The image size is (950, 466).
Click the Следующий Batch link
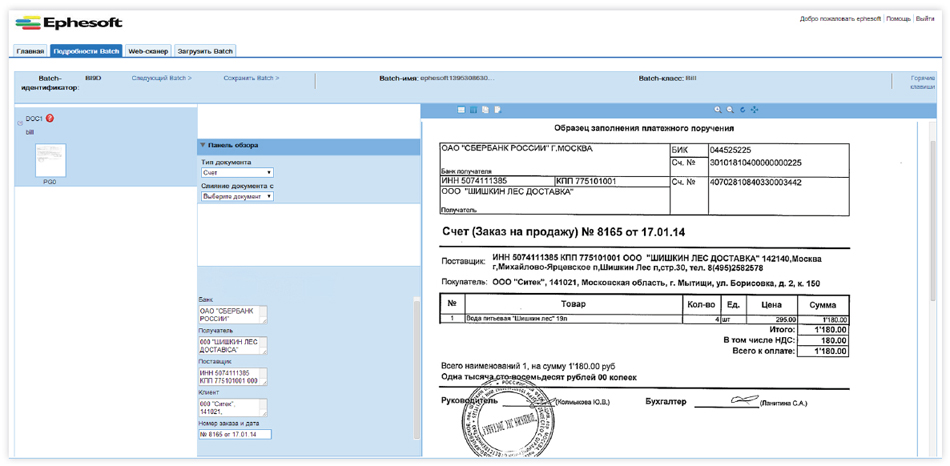coord(162,78)
